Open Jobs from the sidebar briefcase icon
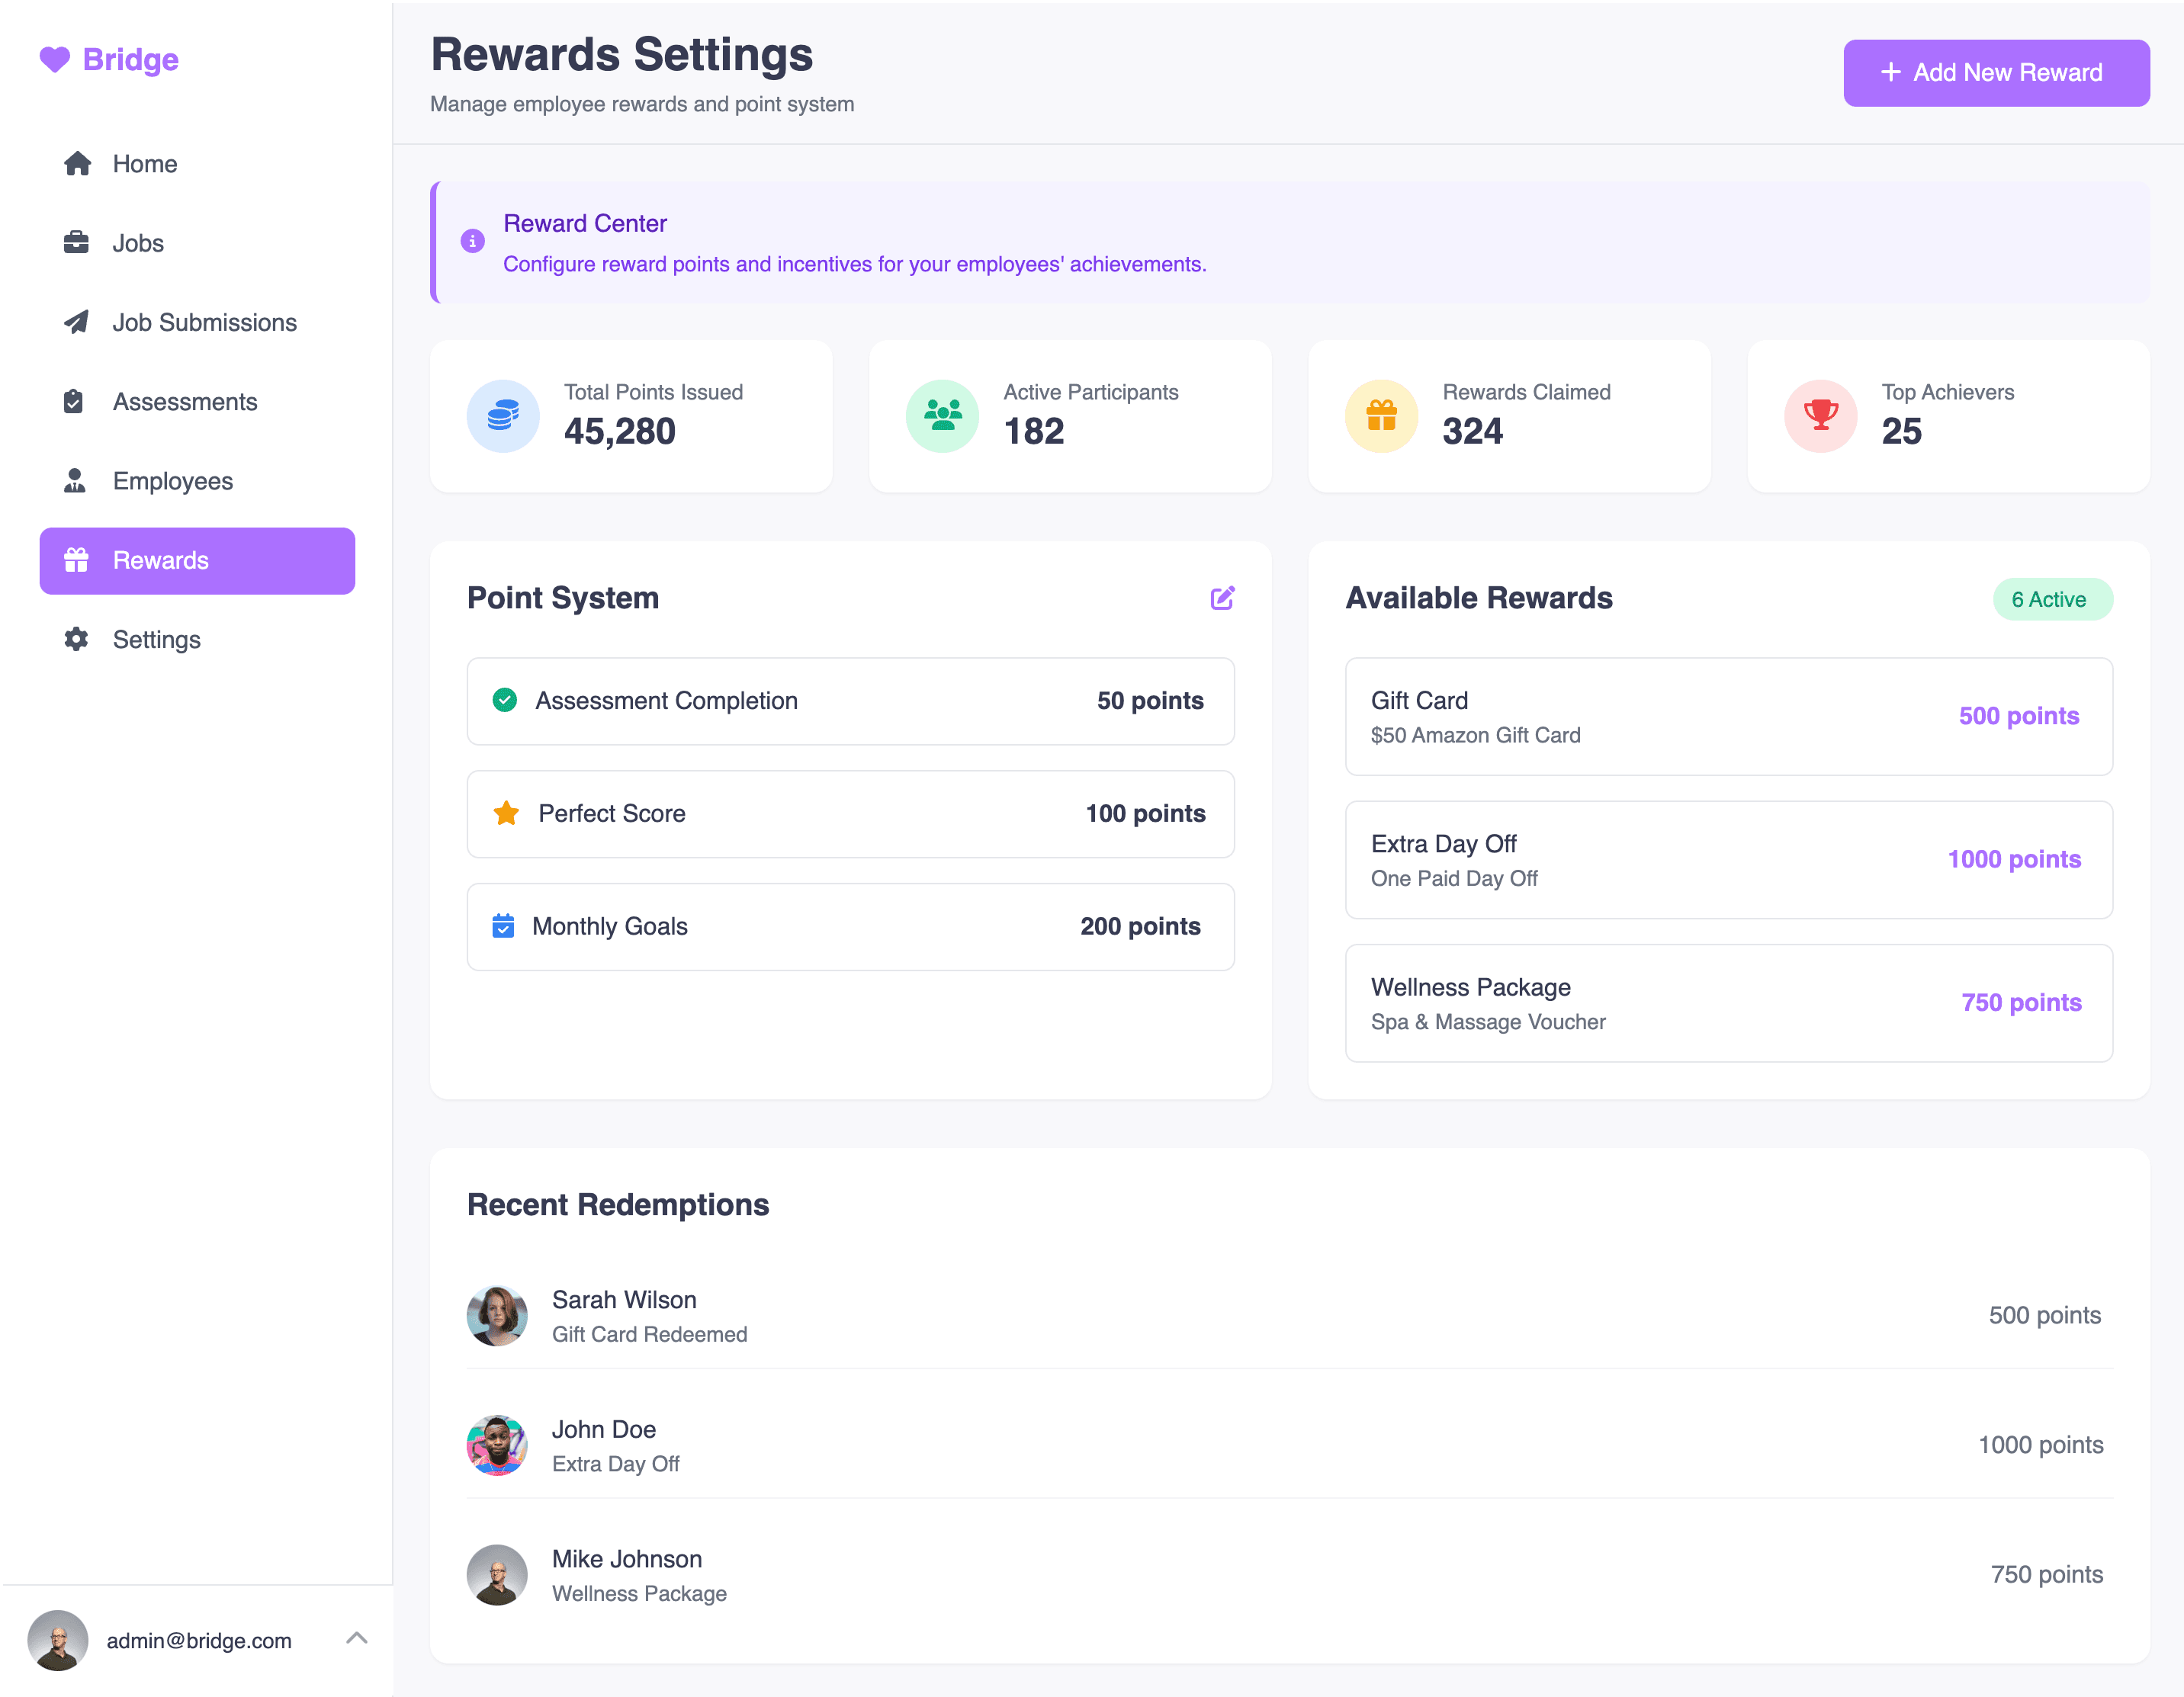 click(x=77, y=242)
